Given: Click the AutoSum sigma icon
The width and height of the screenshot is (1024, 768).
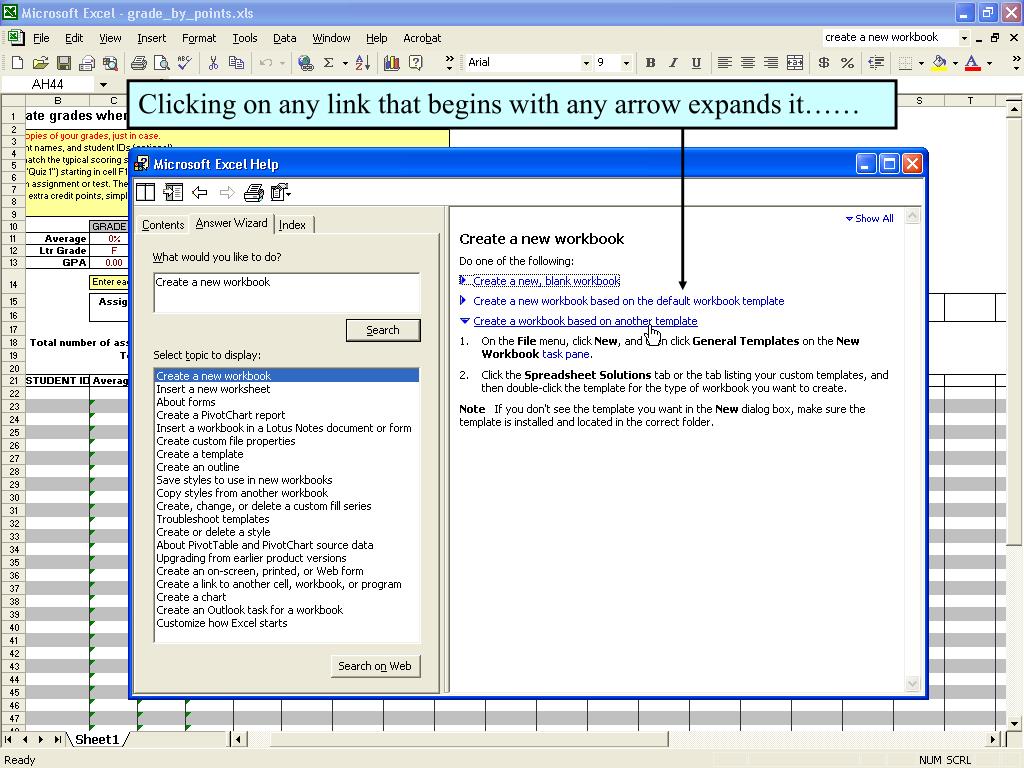Looking at the screenshot, I should point(328,63).
